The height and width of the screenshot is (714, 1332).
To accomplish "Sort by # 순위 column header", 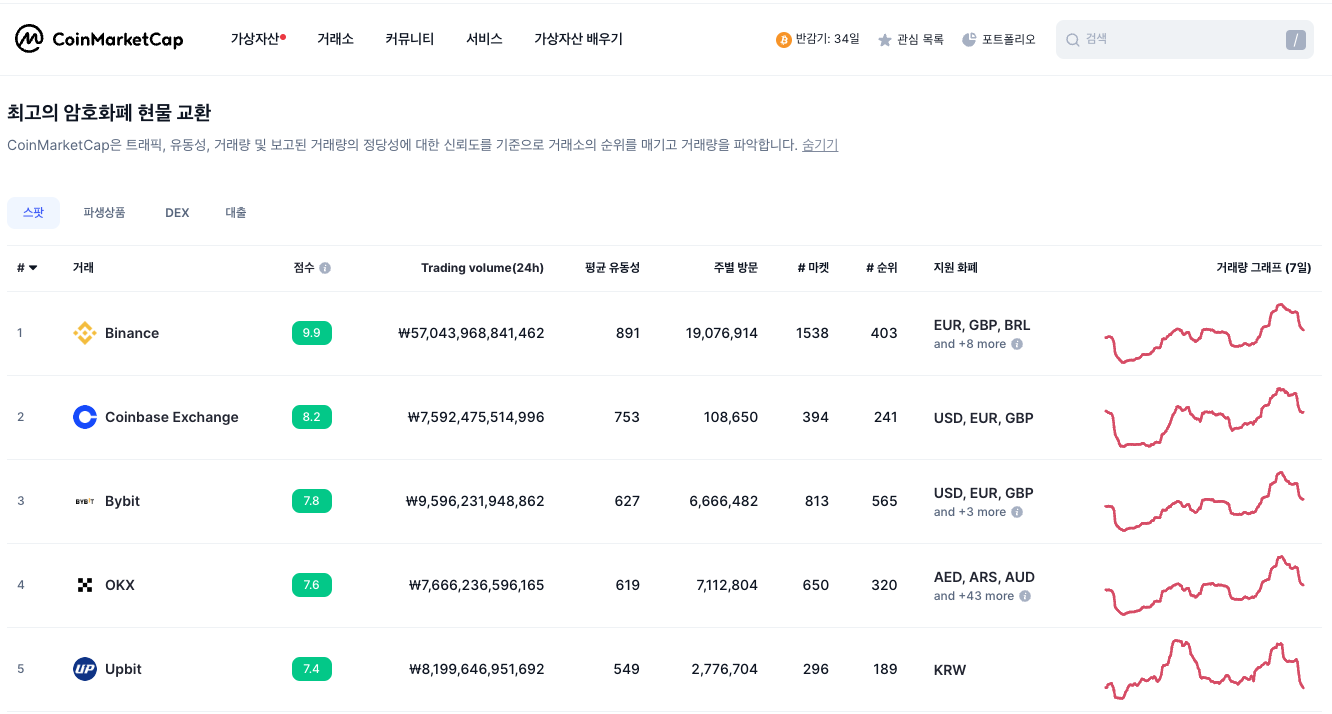I will 881,268.
